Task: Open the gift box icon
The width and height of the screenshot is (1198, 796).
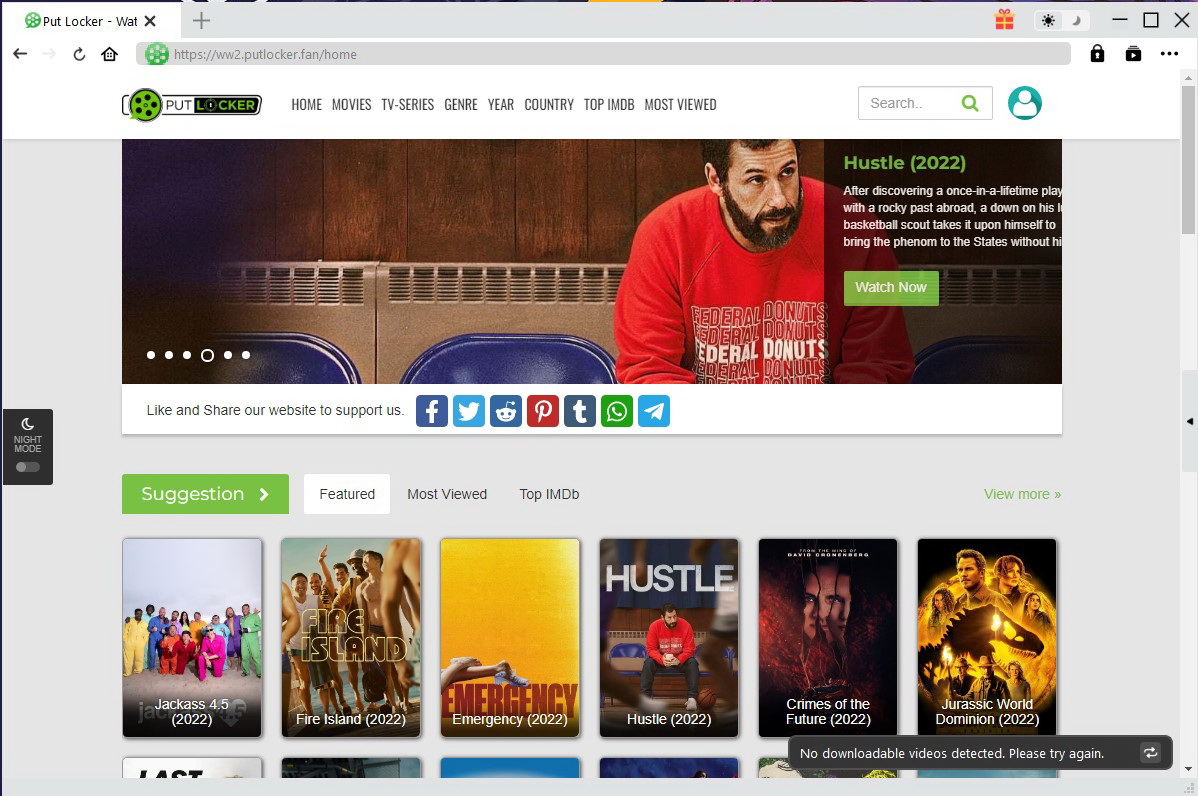Action: 1004,20
